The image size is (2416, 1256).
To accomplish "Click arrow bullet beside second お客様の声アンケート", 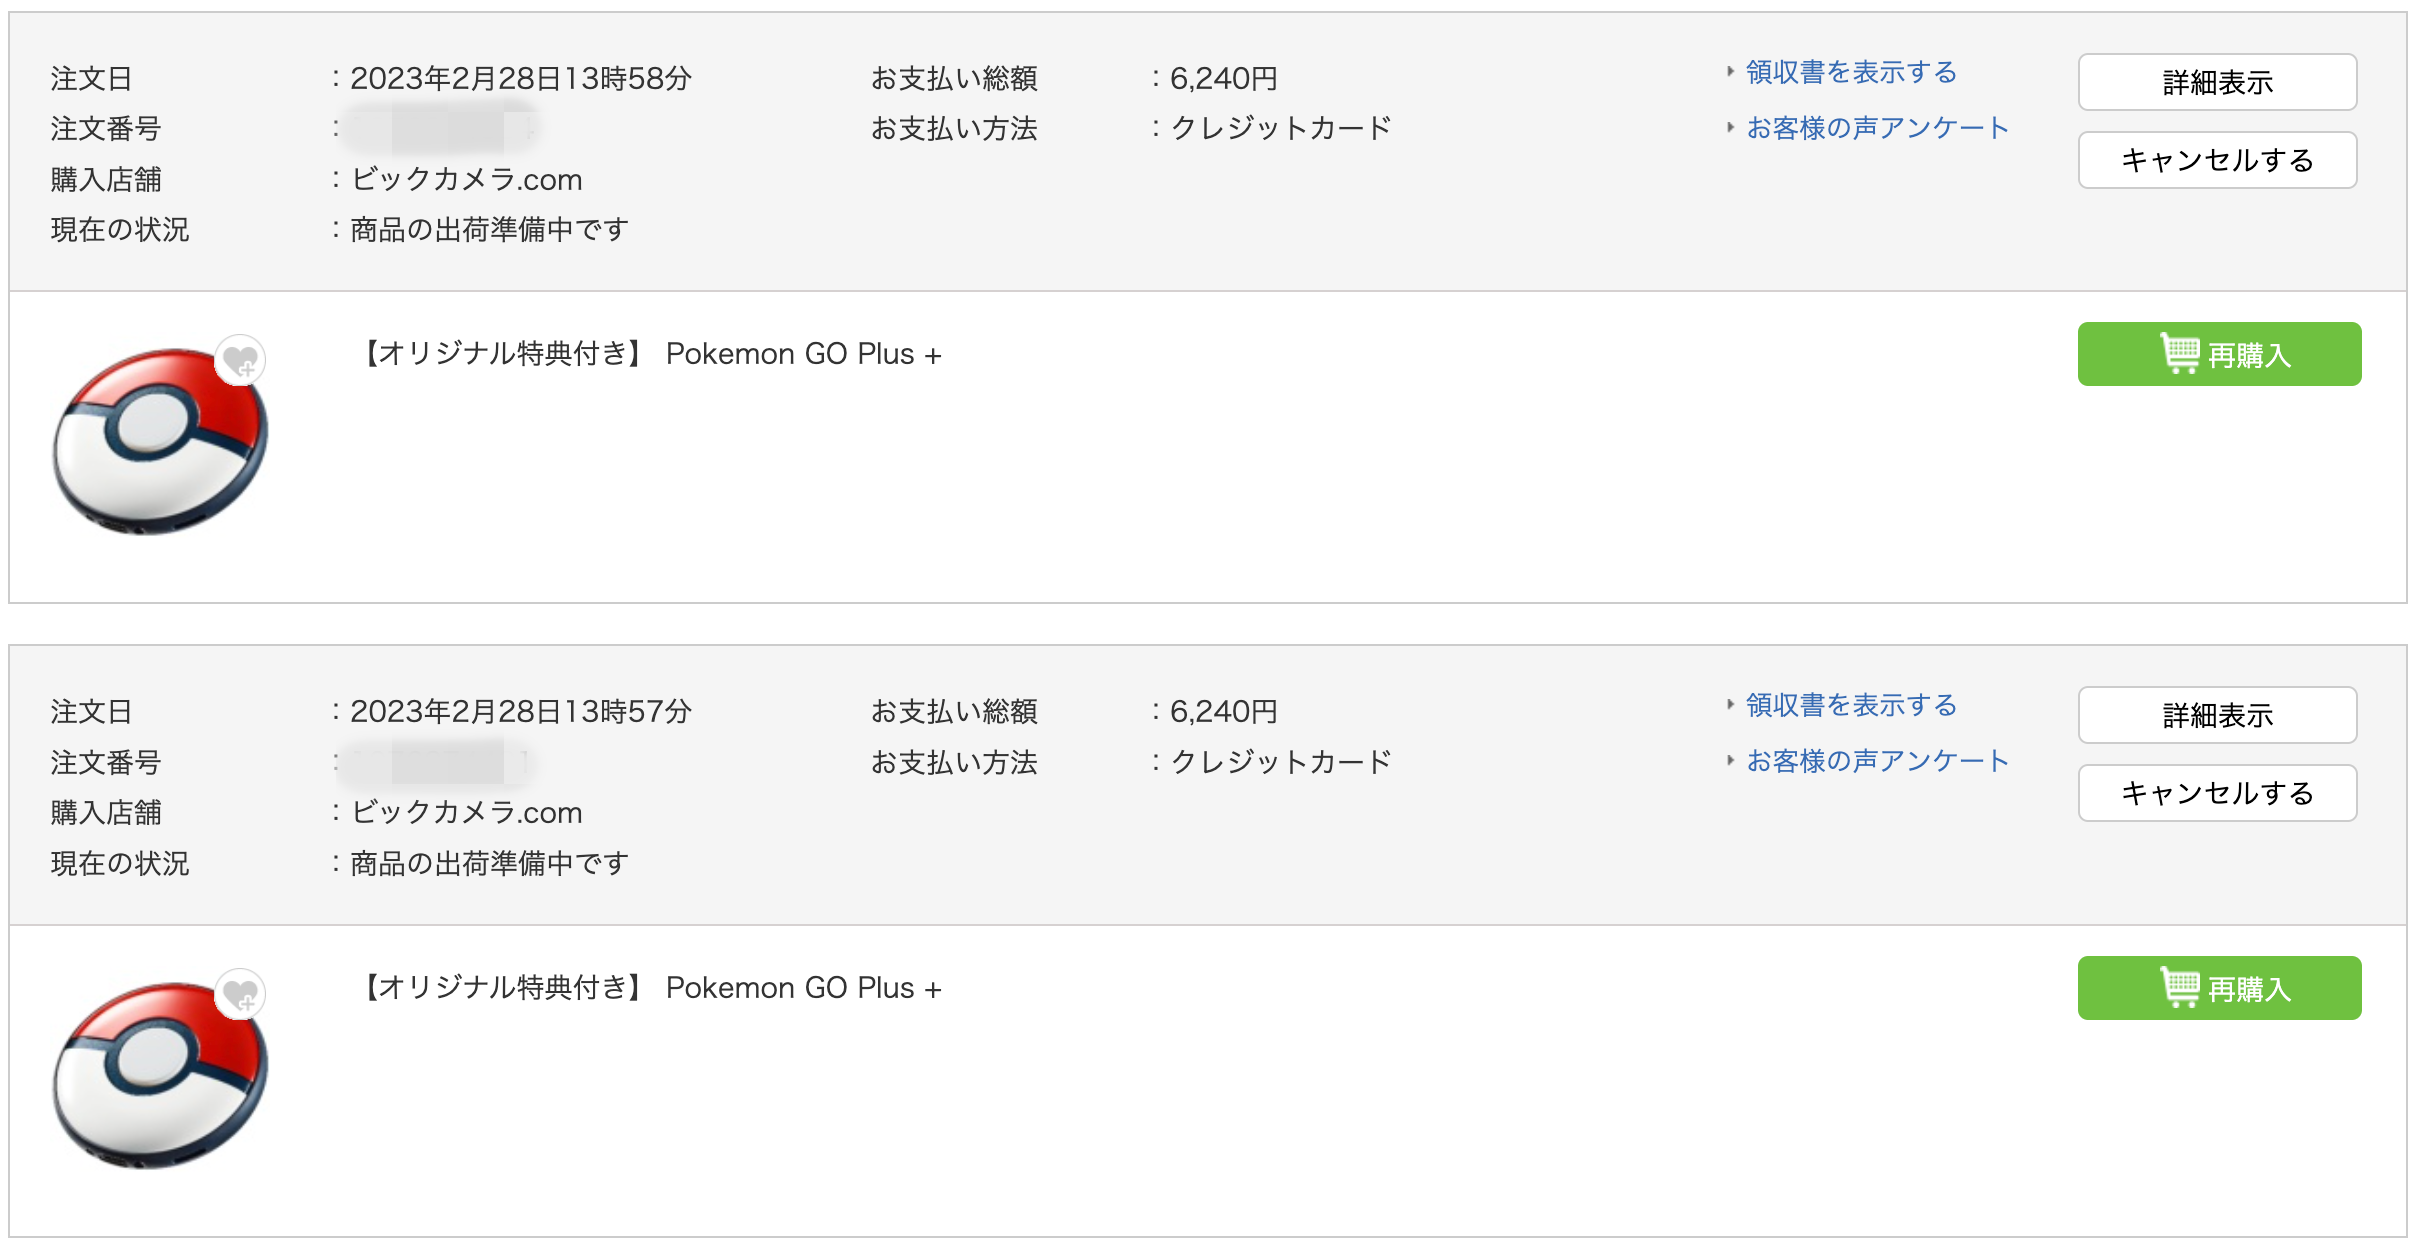I will (1730, 760).
